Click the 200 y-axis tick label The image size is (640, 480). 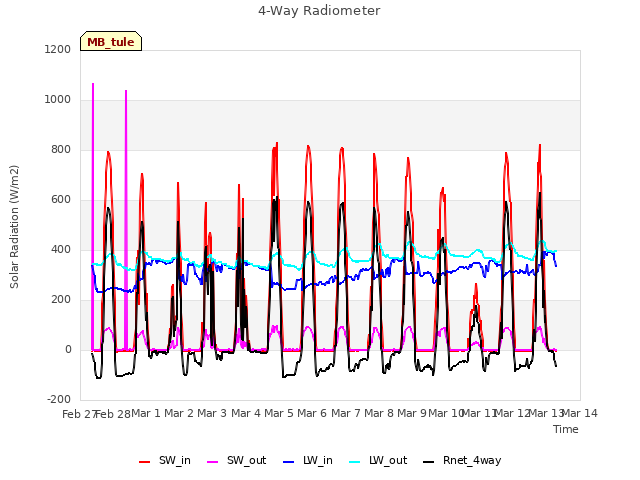(x=61, y=300)
